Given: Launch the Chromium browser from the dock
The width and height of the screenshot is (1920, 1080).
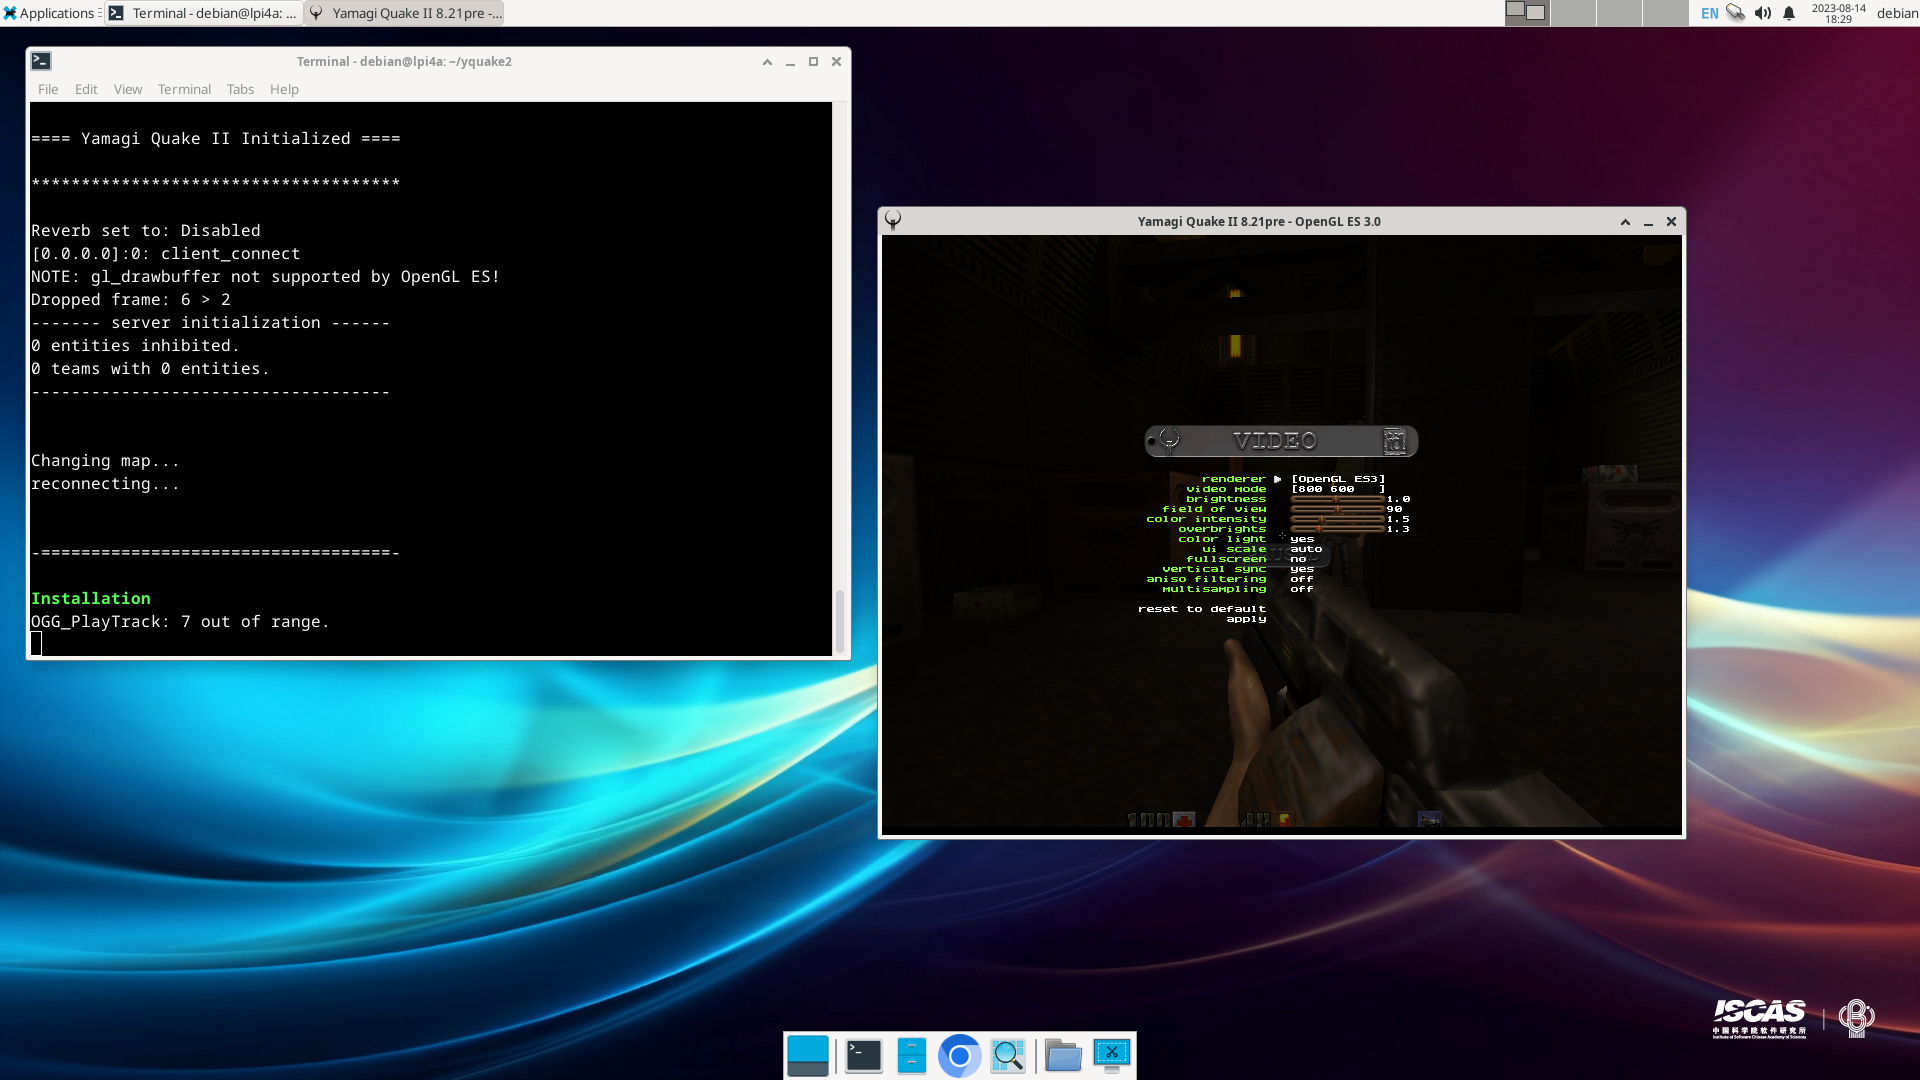Looking at the screenshot, I should click(x=959, y=1055).
